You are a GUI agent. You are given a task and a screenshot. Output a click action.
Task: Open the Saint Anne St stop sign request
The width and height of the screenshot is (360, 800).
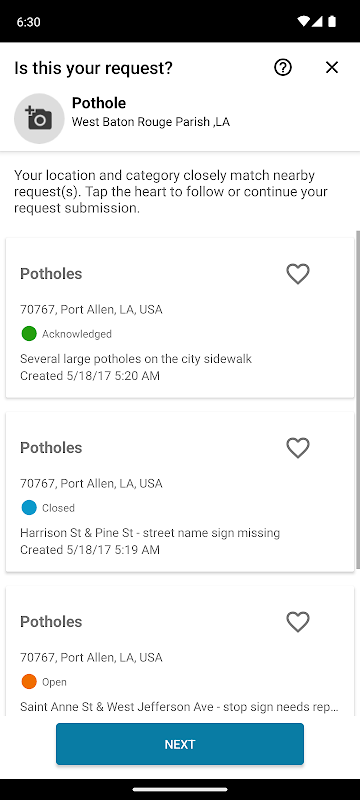click(180, 651)
